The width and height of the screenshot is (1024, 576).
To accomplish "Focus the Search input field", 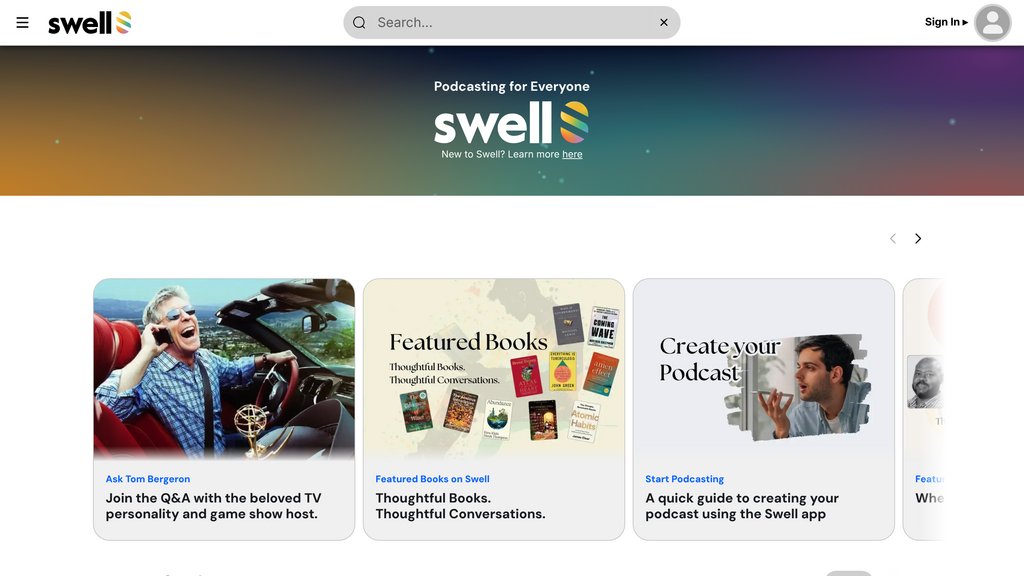I will click(x=512, y=23).
